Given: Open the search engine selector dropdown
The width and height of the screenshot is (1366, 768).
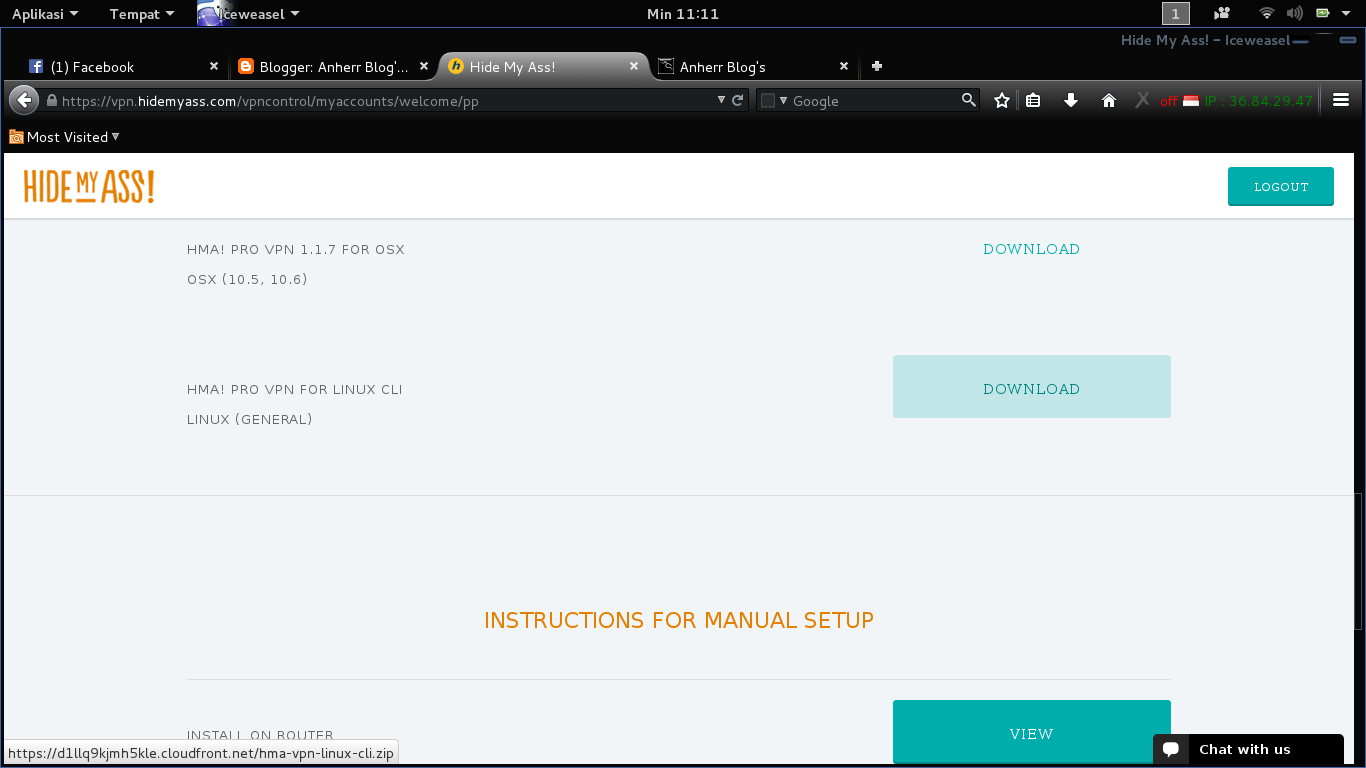Looking at the screenshot, I should point(775,100).
